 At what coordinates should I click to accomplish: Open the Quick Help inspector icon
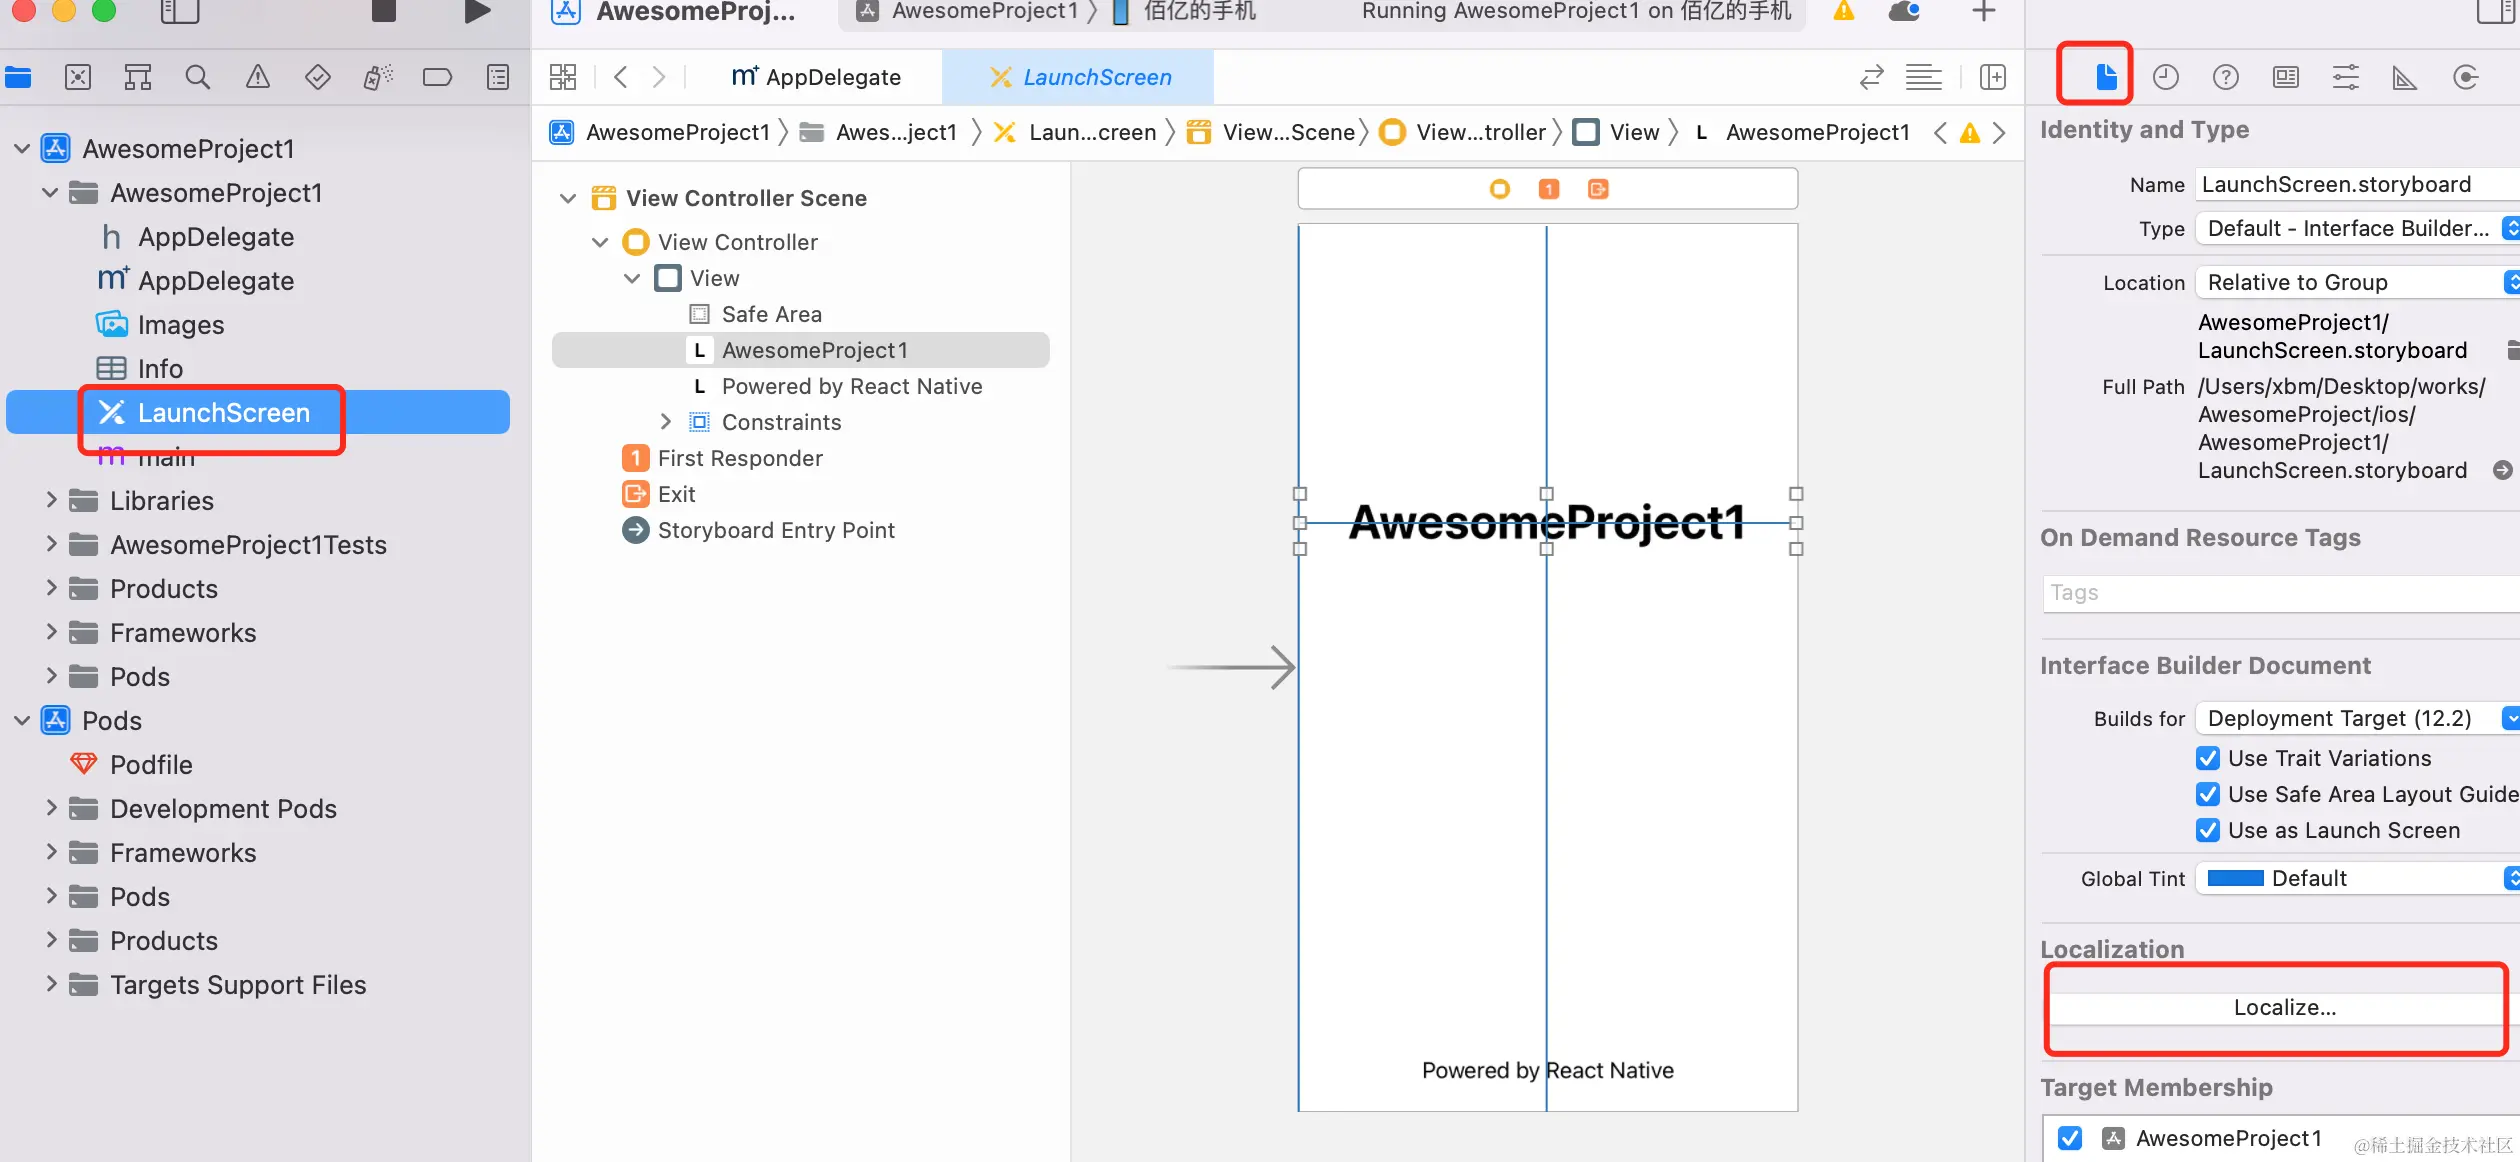coord(2225,77)
